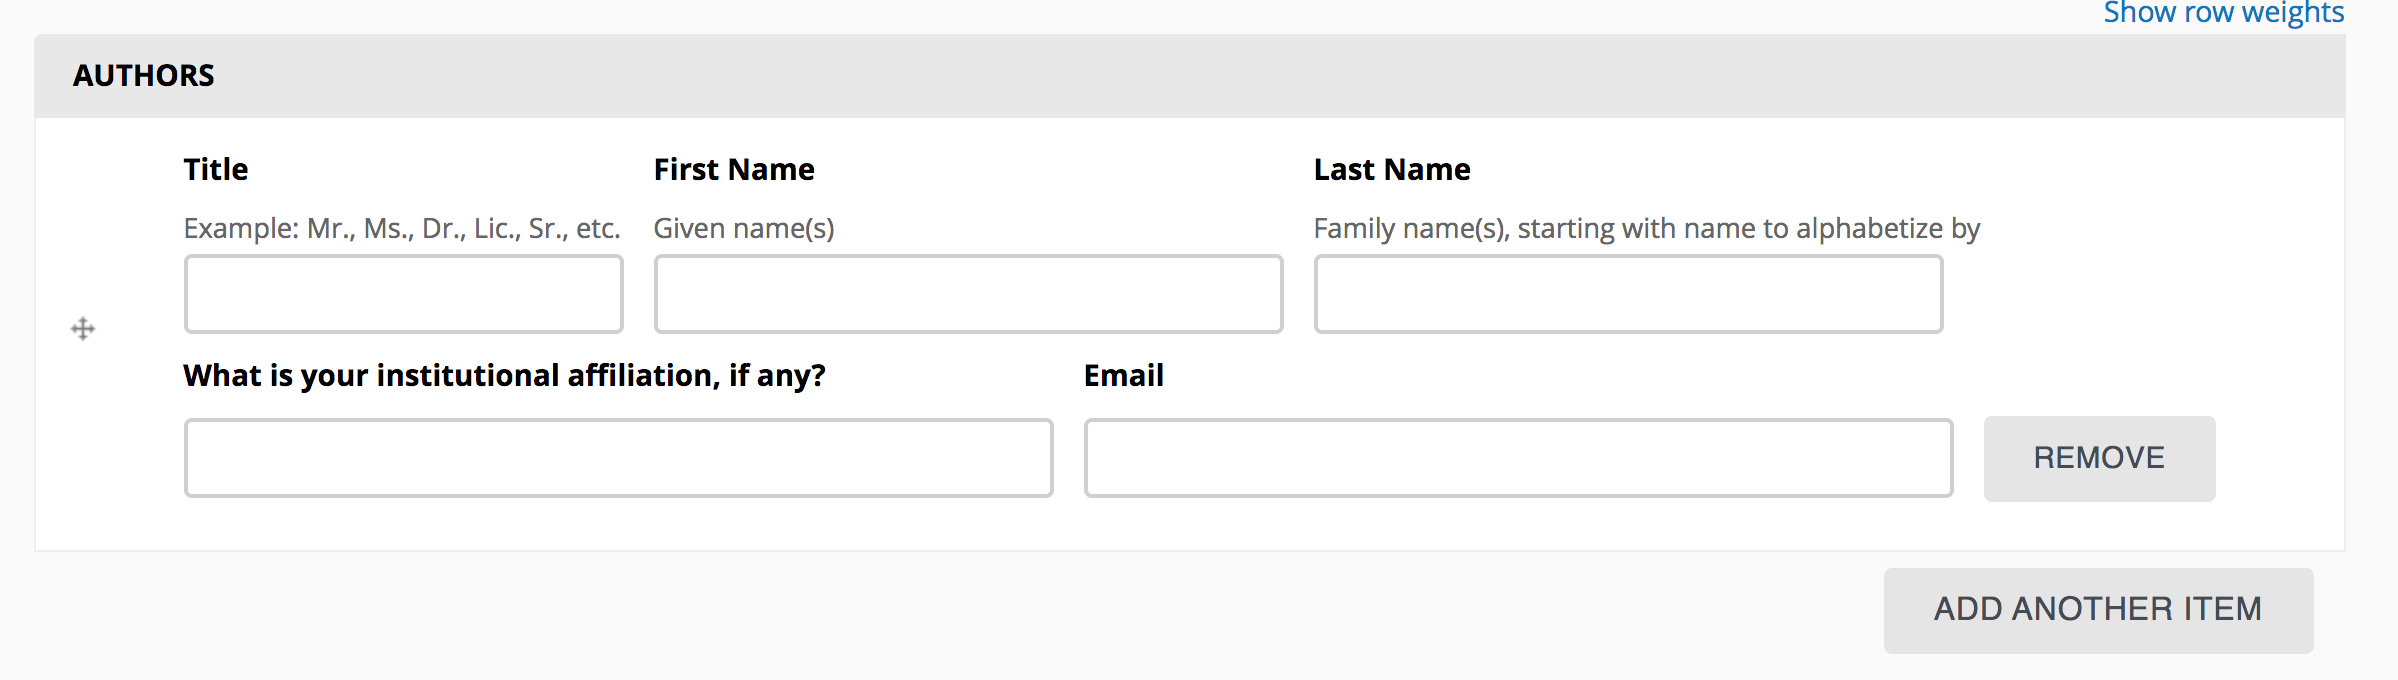Click the AUTHORS section header
Image resolution: width=2398 pixels, height=680 pixels.
coord(144,74)
